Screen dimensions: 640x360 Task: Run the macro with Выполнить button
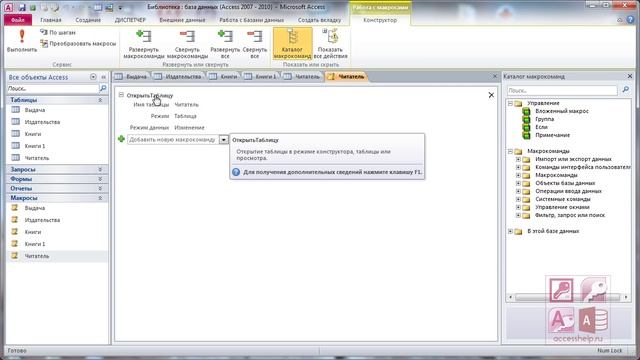point(22,41)
